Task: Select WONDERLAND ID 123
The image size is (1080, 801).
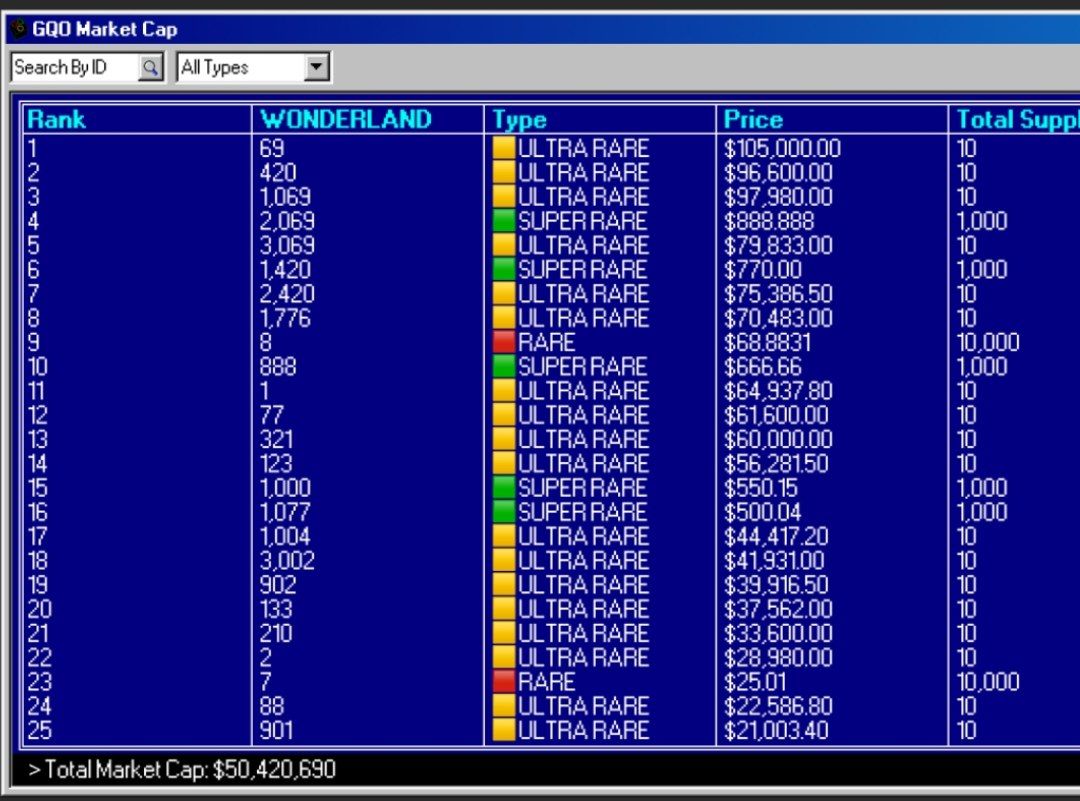Action: (276, 464)
